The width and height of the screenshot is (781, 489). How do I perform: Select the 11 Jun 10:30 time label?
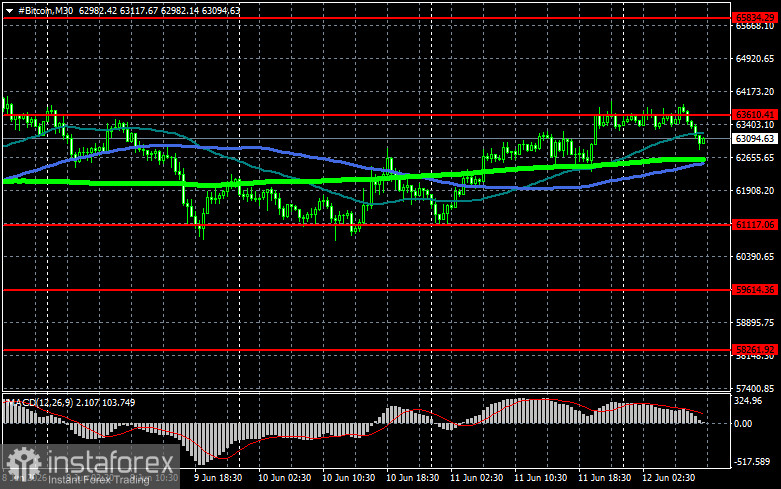(540, 478)
